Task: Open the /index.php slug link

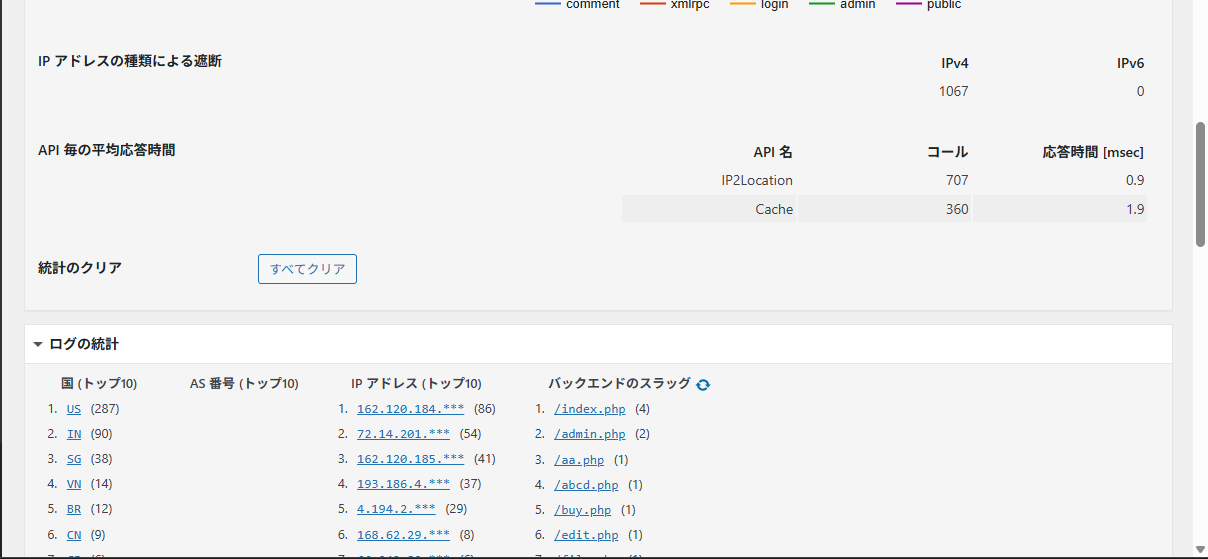Action: click(x=589, y=409)
